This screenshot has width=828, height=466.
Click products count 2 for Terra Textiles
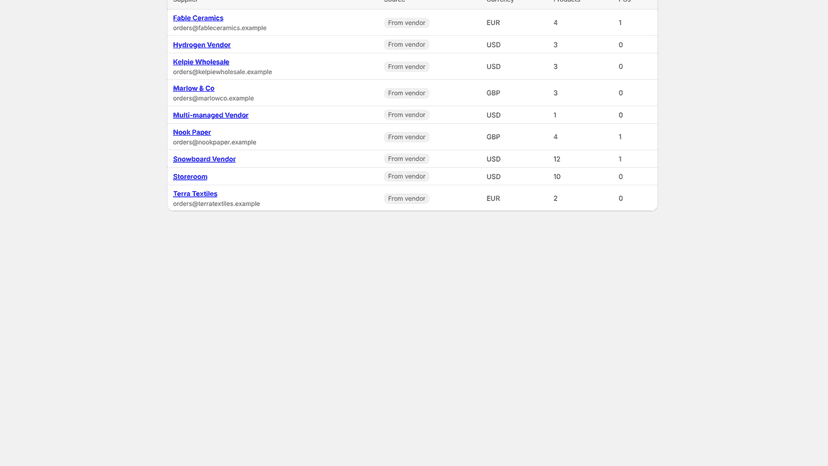click(x=555, y=199)
